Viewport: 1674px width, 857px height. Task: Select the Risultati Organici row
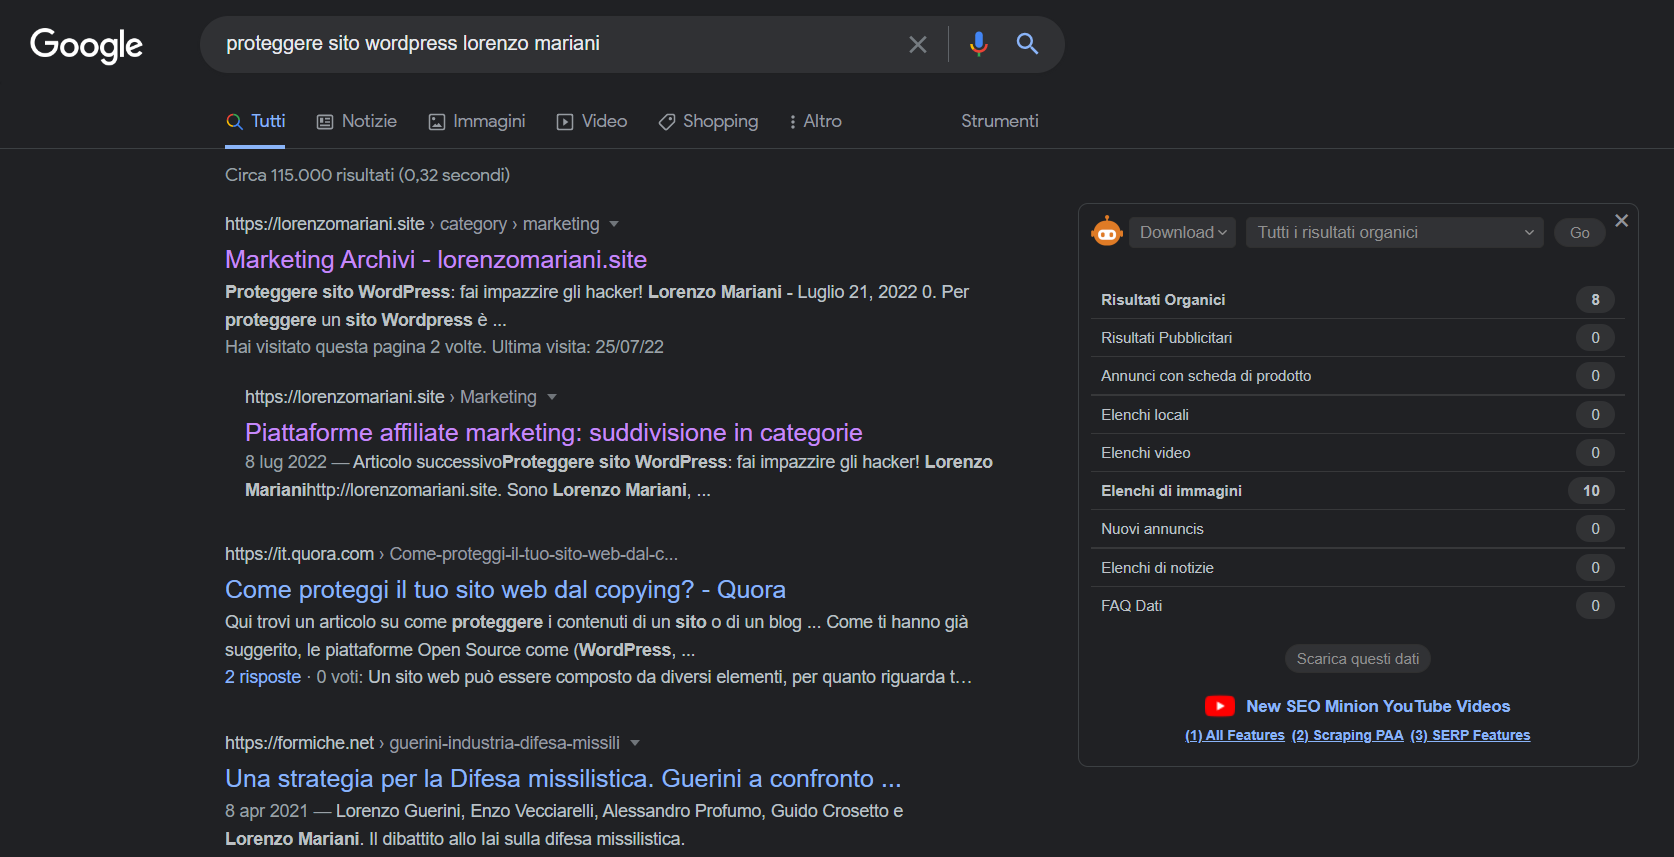(x=1357, y=300)
